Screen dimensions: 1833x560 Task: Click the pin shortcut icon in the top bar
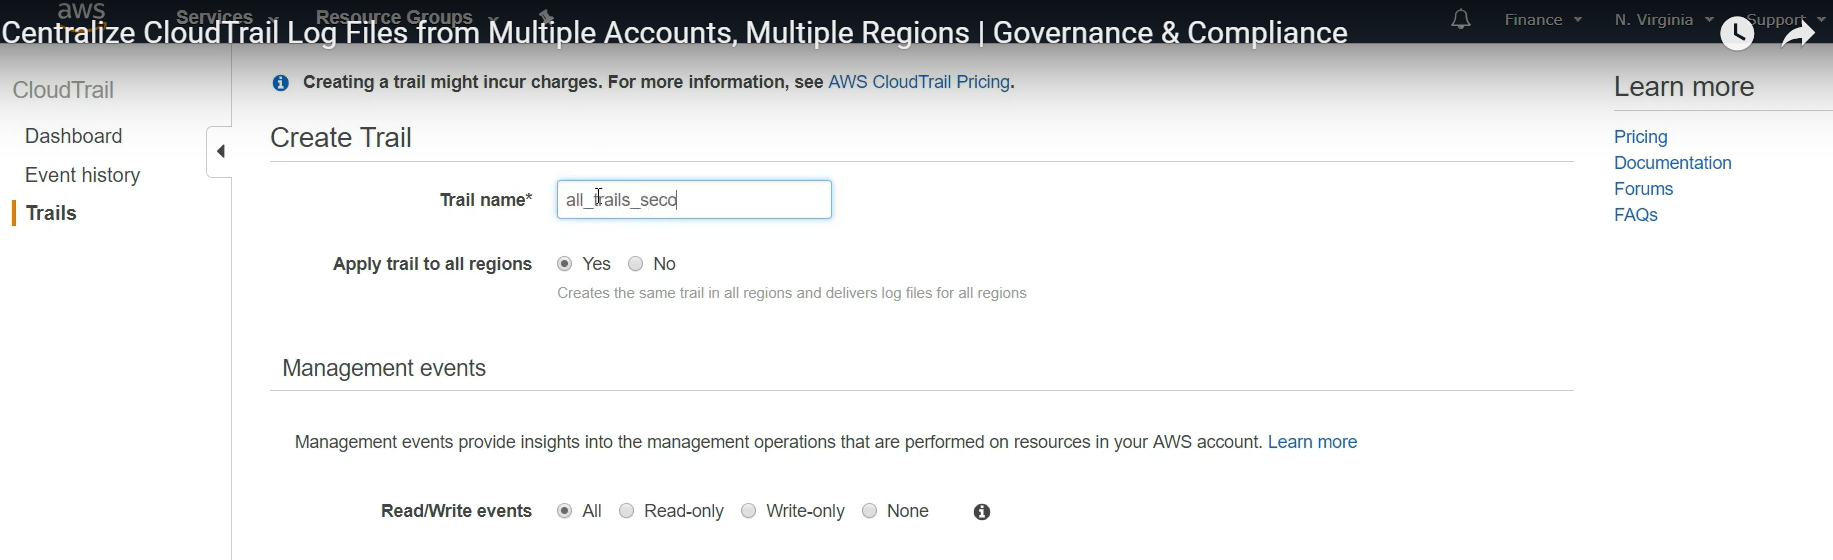click(546, 16)
